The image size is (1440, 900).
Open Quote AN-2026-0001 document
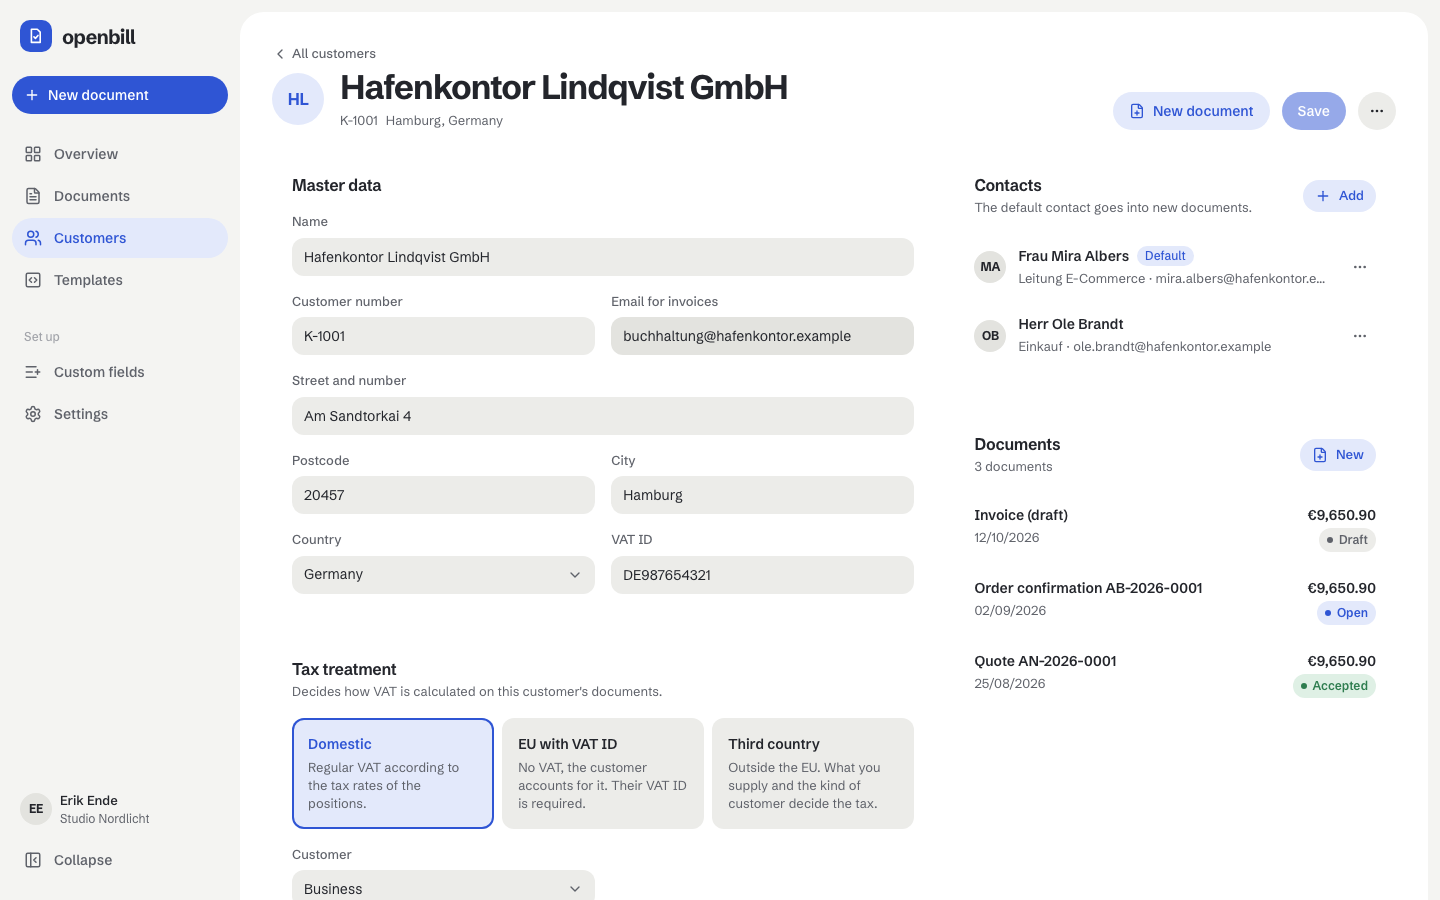click(x=1175, y=673)
